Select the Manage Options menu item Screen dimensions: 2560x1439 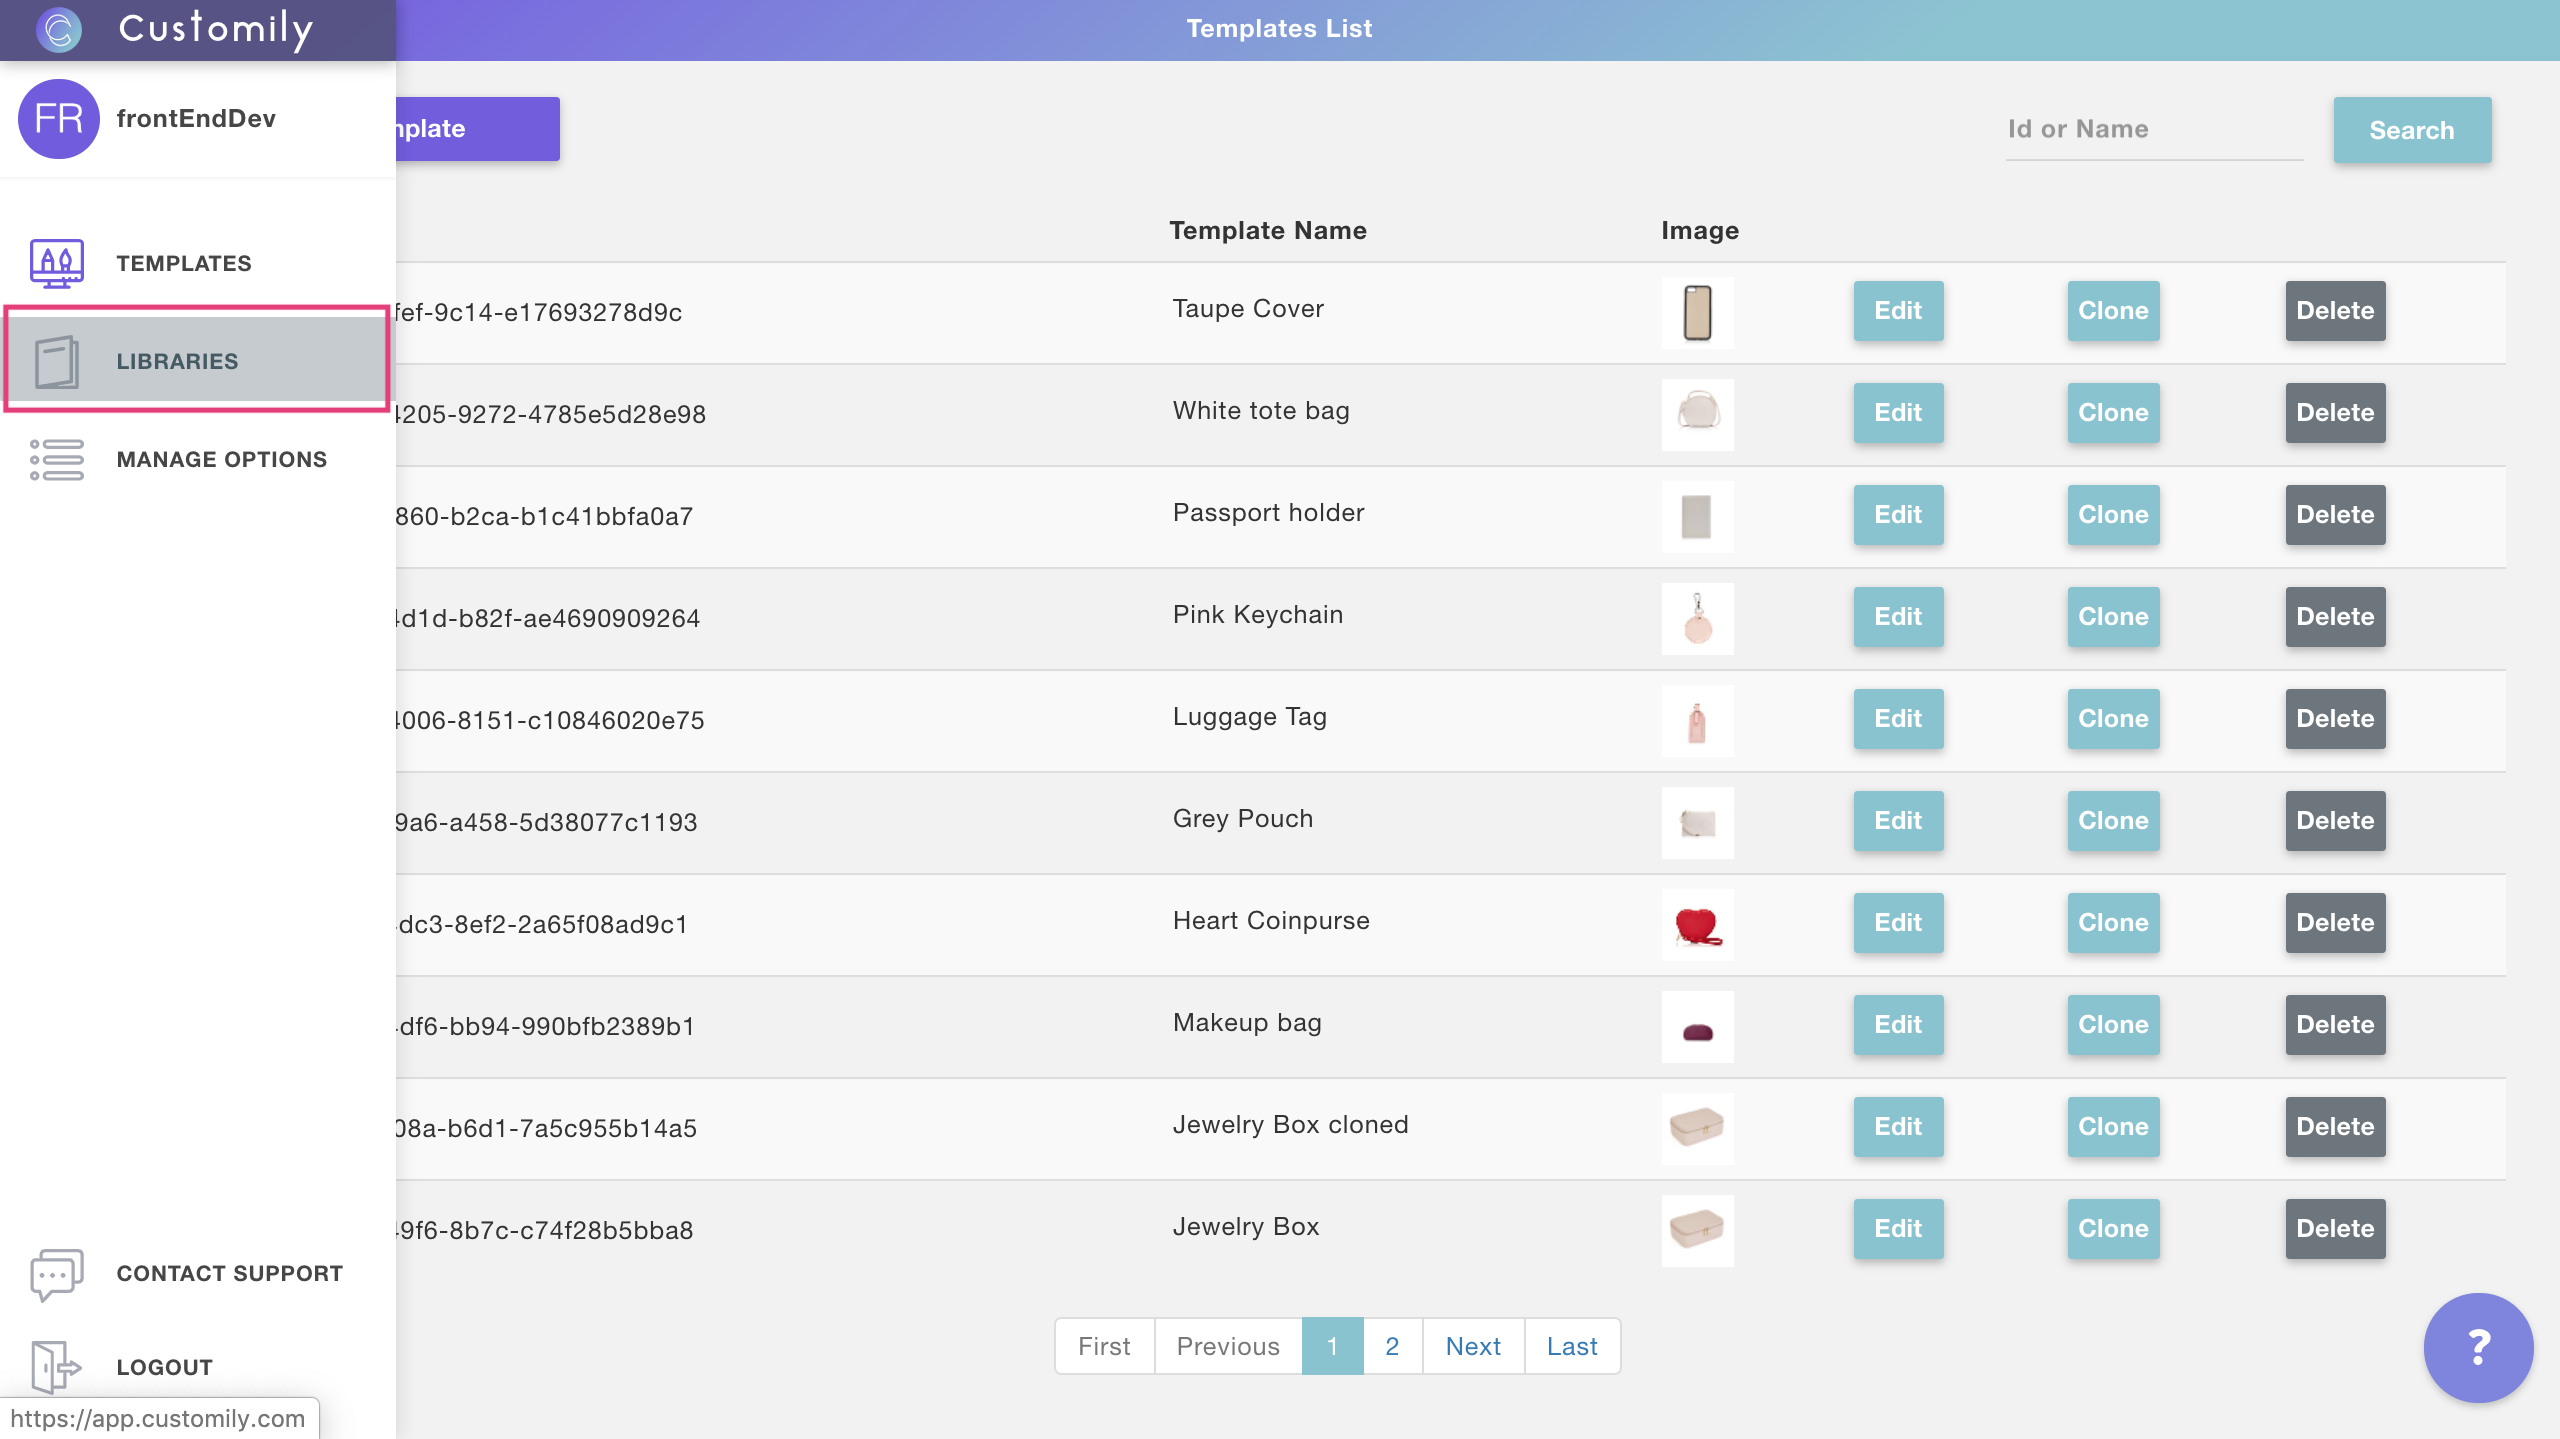click(221, 460)
